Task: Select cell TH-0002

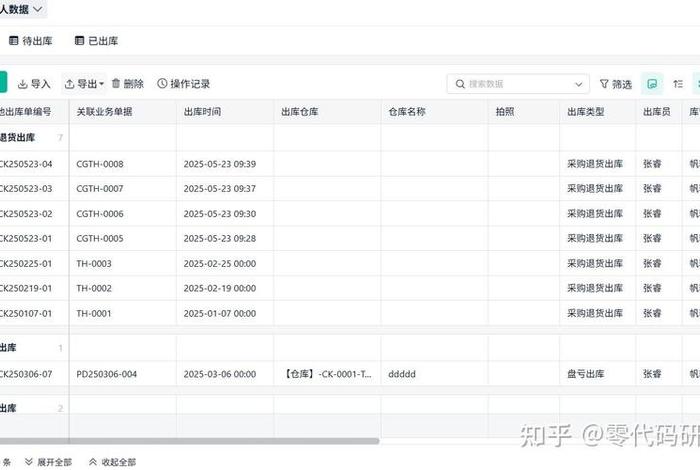Action: click(94, 288)
